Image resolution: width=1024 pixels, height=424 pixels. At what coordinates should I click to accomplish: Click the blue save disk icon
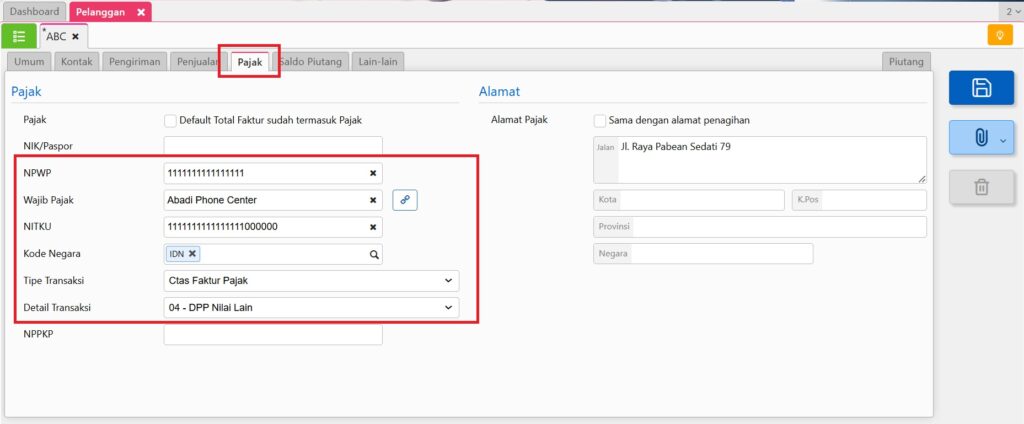tap(981, 88)
